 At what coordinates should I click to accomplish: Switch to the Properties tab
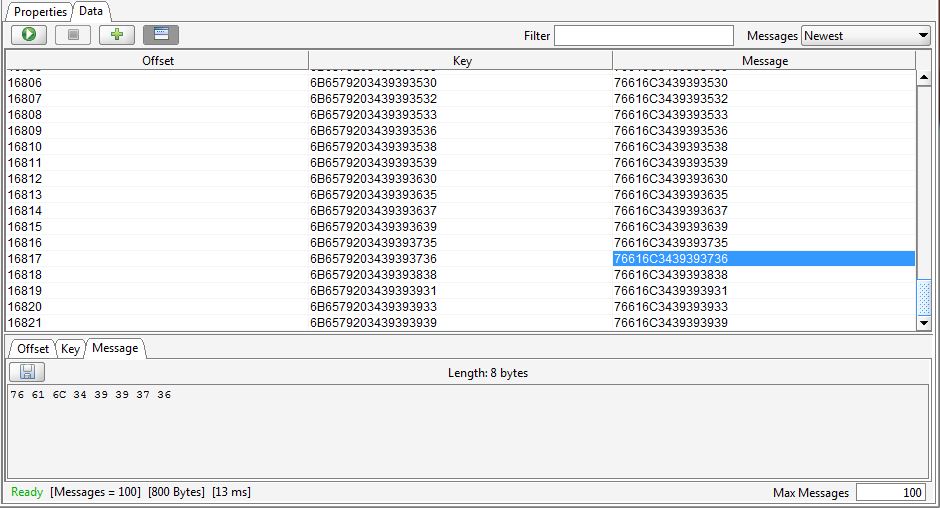(x=40, y=12)
